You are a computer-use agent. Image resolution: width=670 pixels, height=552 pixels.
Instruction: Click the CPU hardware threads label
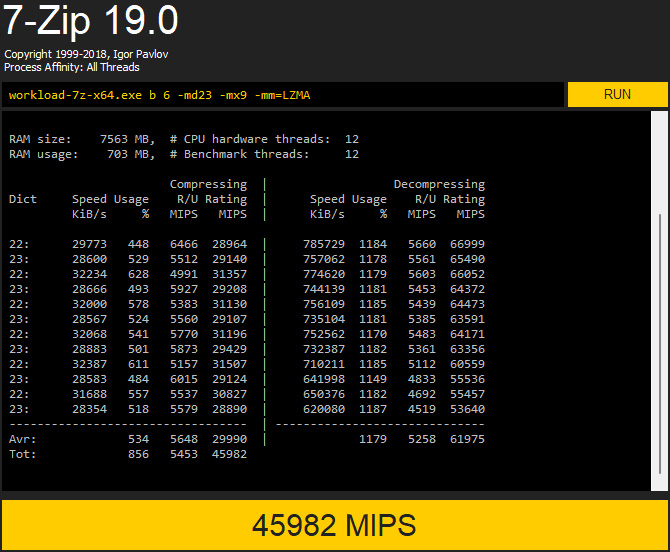tap(254, 139)
